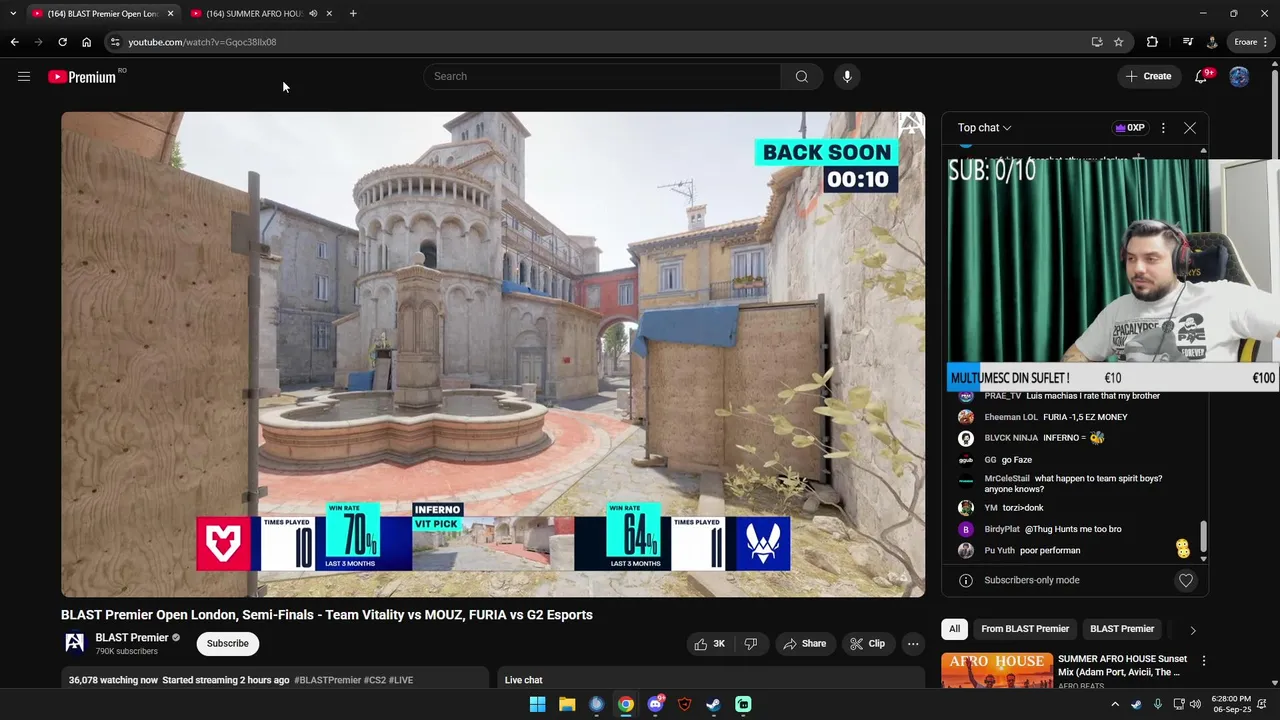The width and height of the screenshot is (1280, 720).
Task: Open BLAST Premier channel avatar
Action: pos(75,643)
